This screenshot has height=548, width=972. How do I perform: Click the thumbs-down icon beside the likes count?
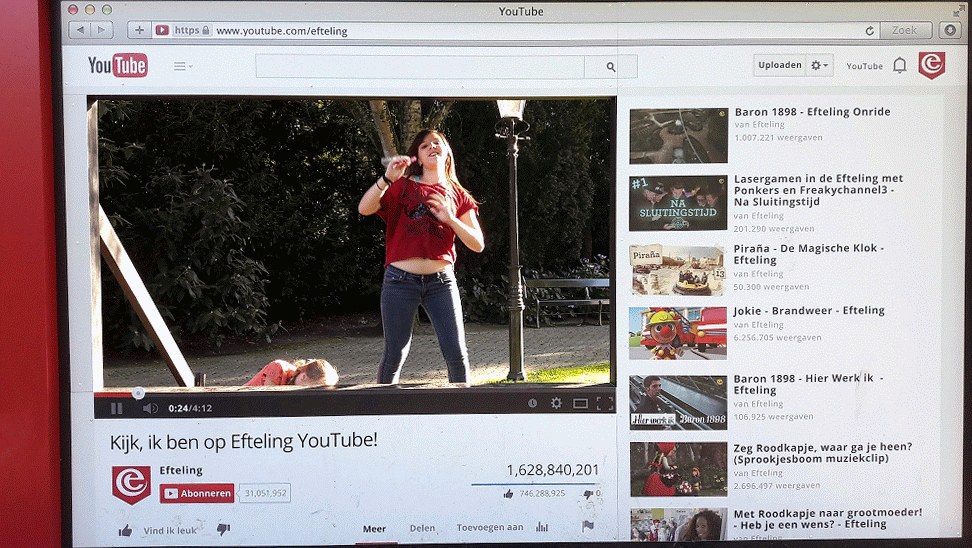588,494
